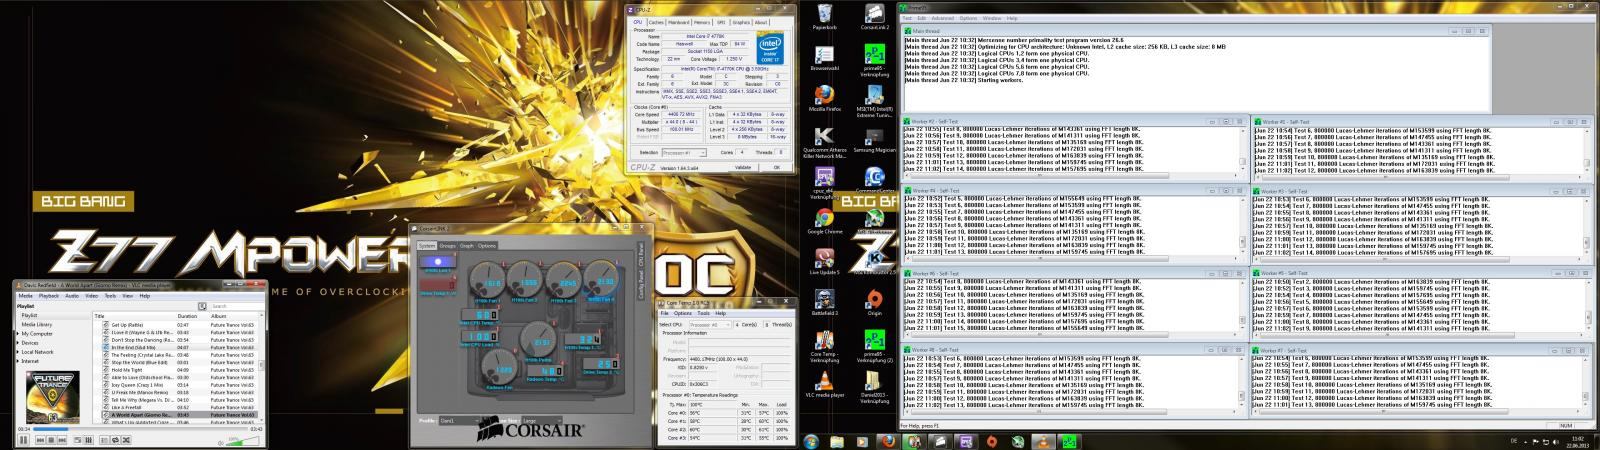Click the Validate button in CPU-Z
This screenshot has width=1600, height=450.
point(742,167)
